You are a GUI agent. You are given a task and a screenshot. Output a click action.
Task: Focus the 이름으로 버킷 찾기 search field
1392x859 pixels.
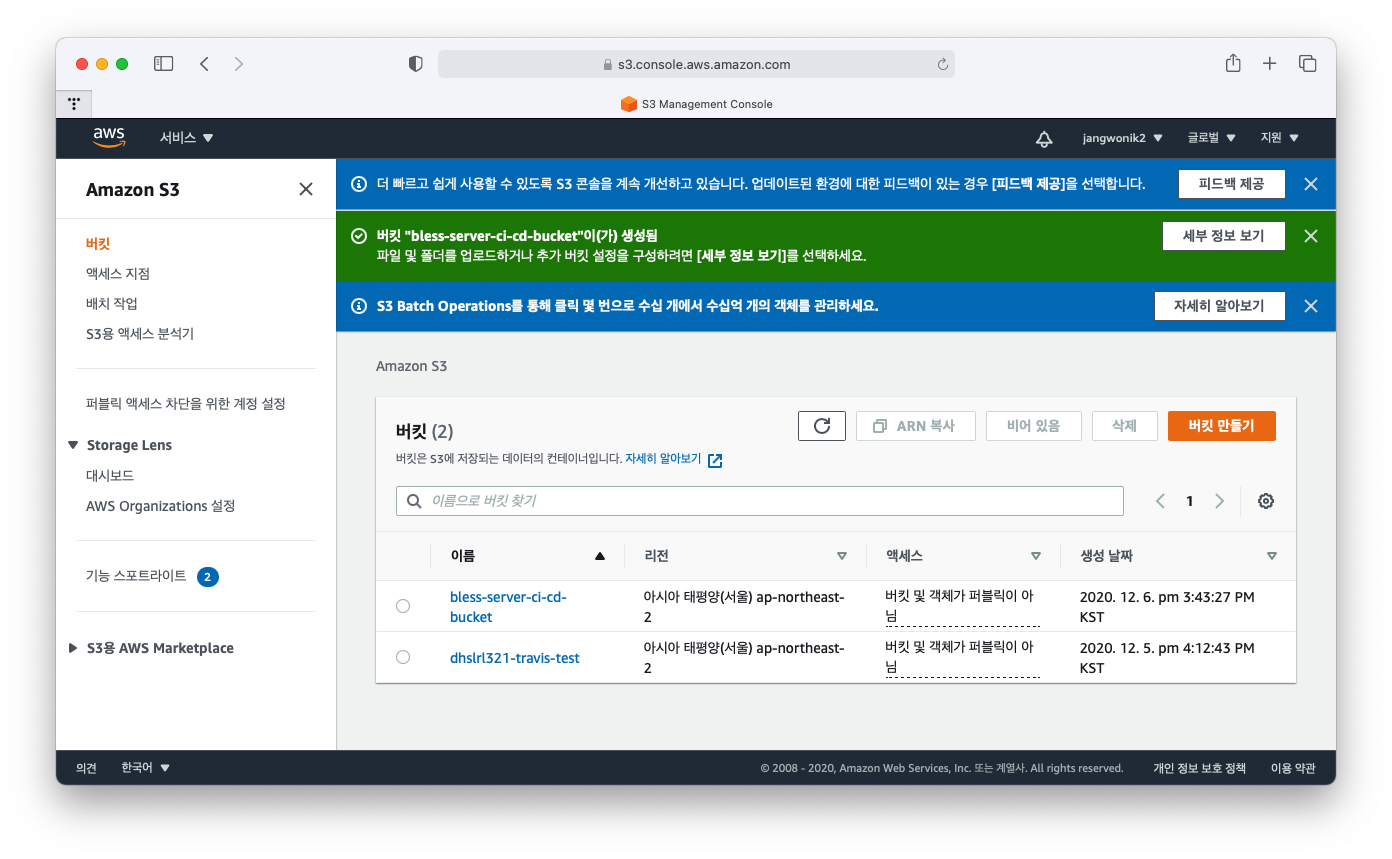(x=760, y=501)
